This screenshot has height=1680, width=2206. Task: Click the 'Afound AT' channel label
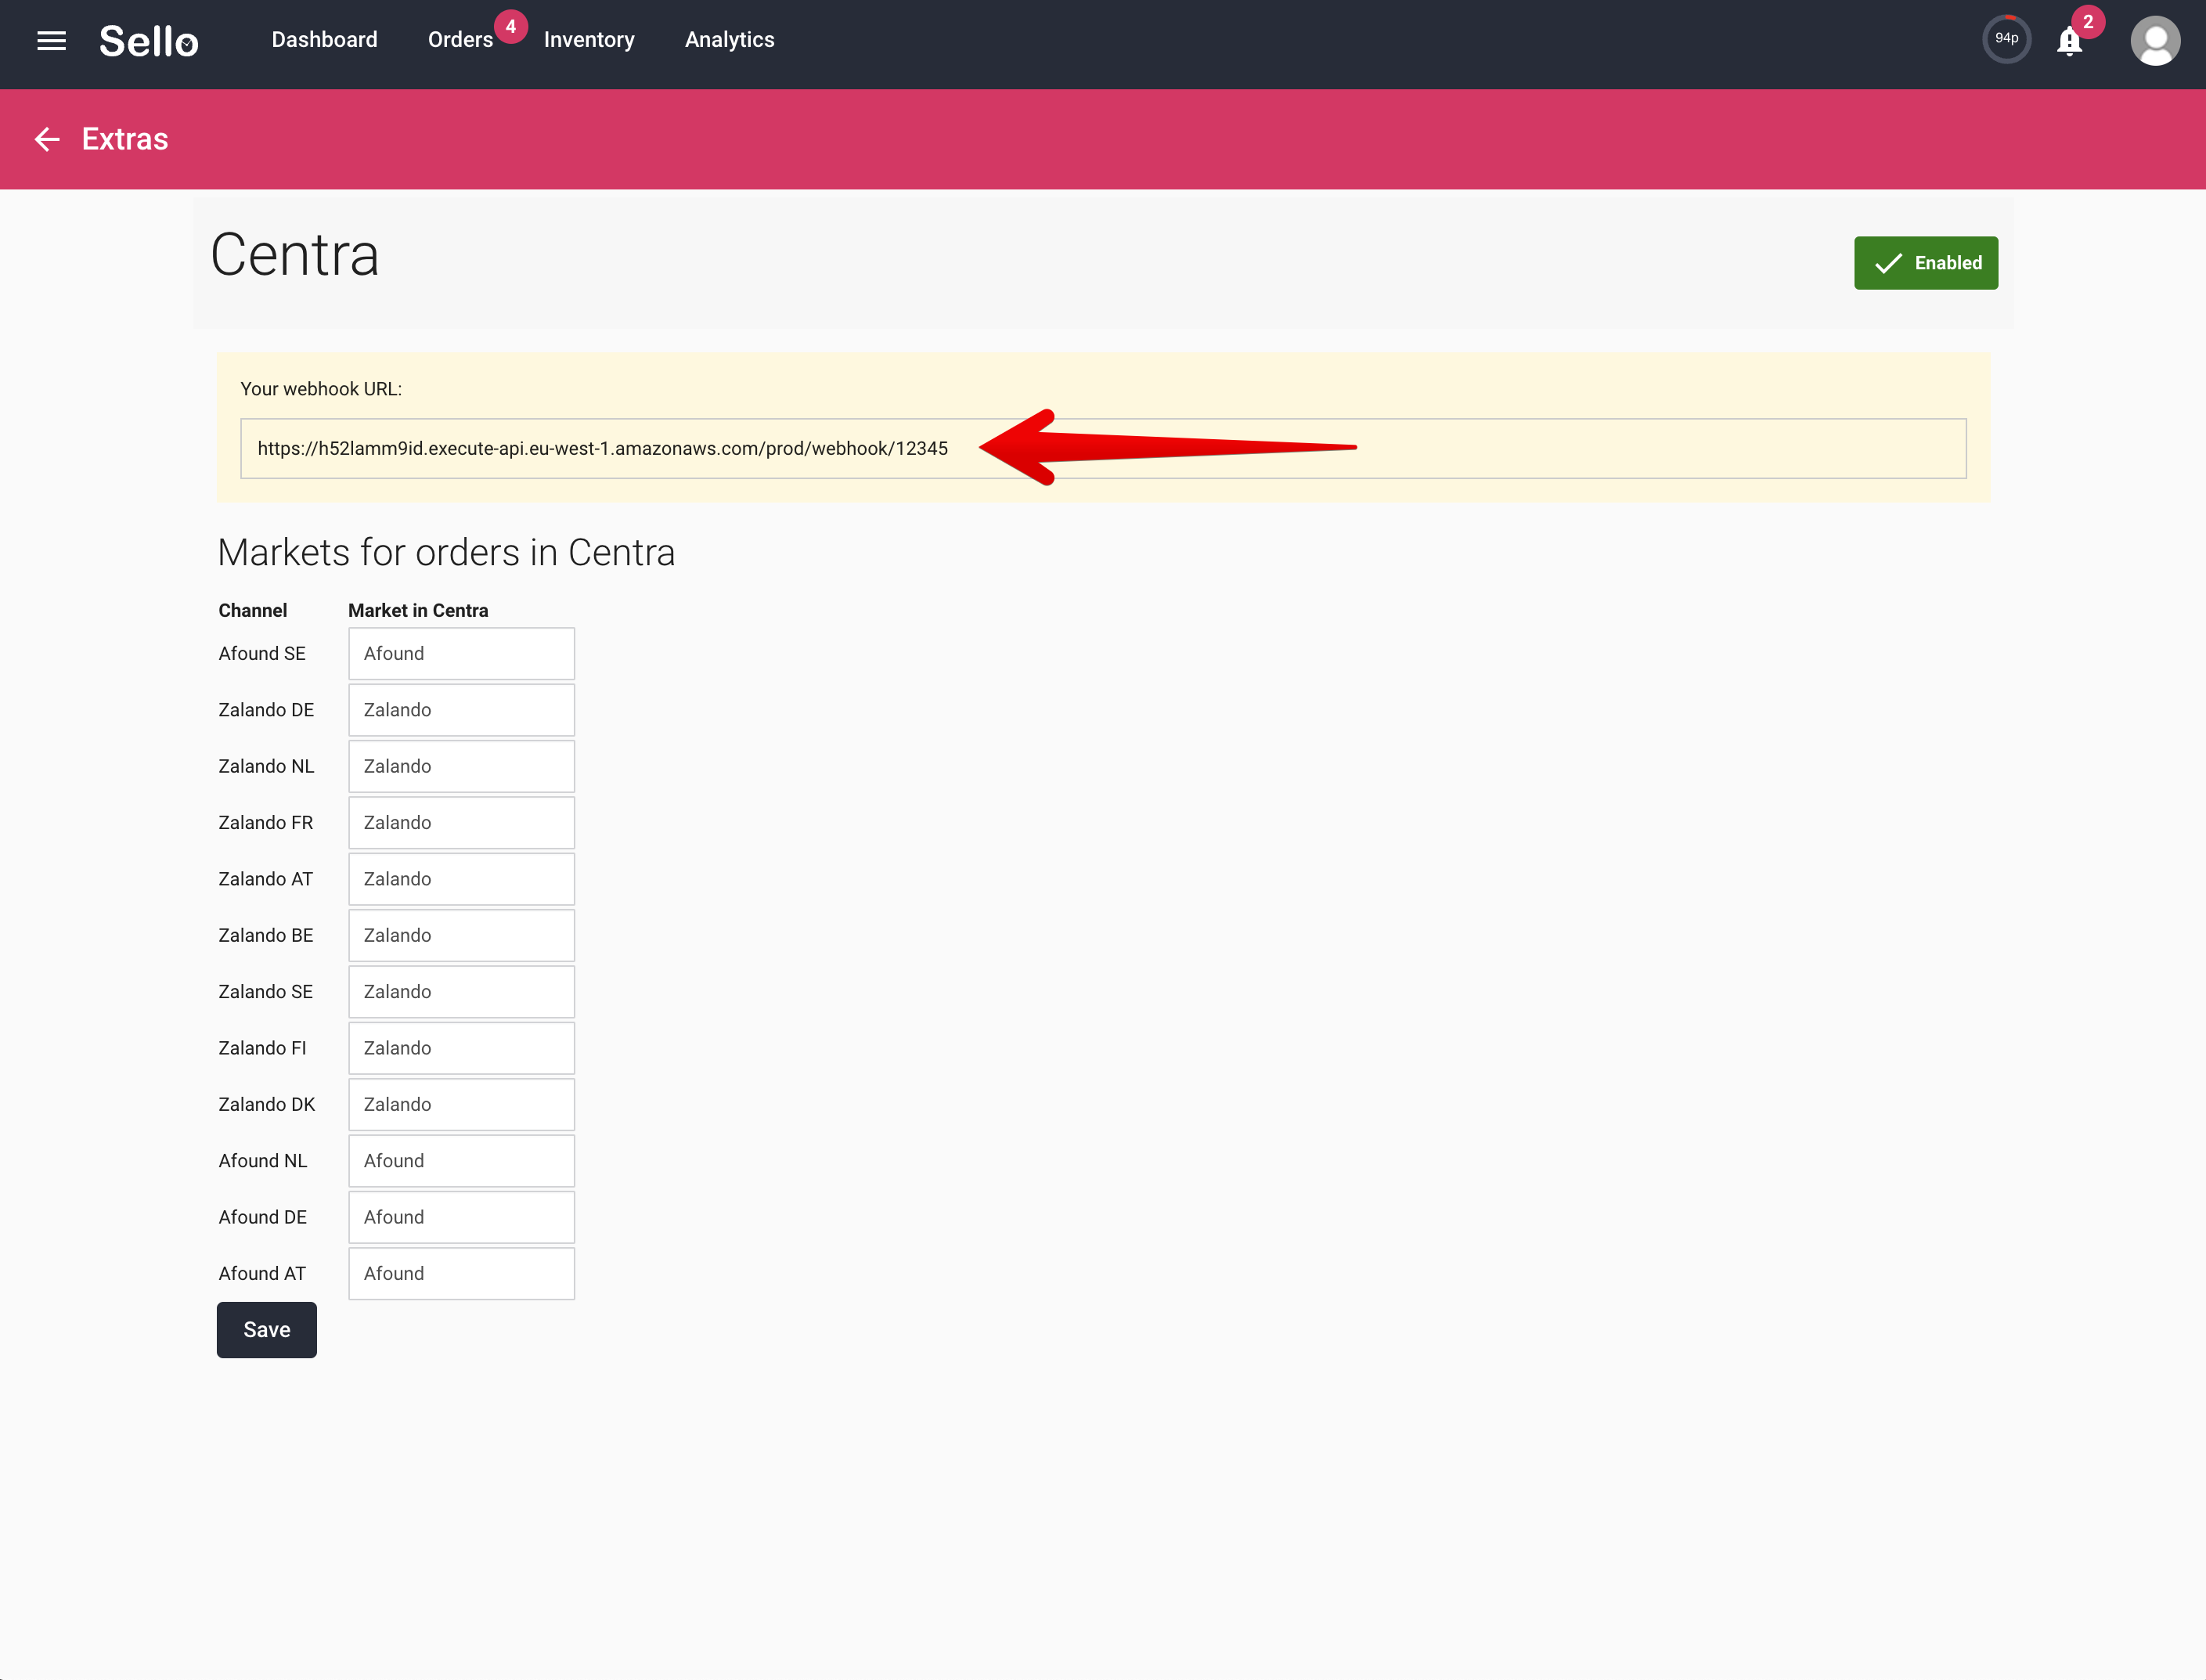(262, 1273)
